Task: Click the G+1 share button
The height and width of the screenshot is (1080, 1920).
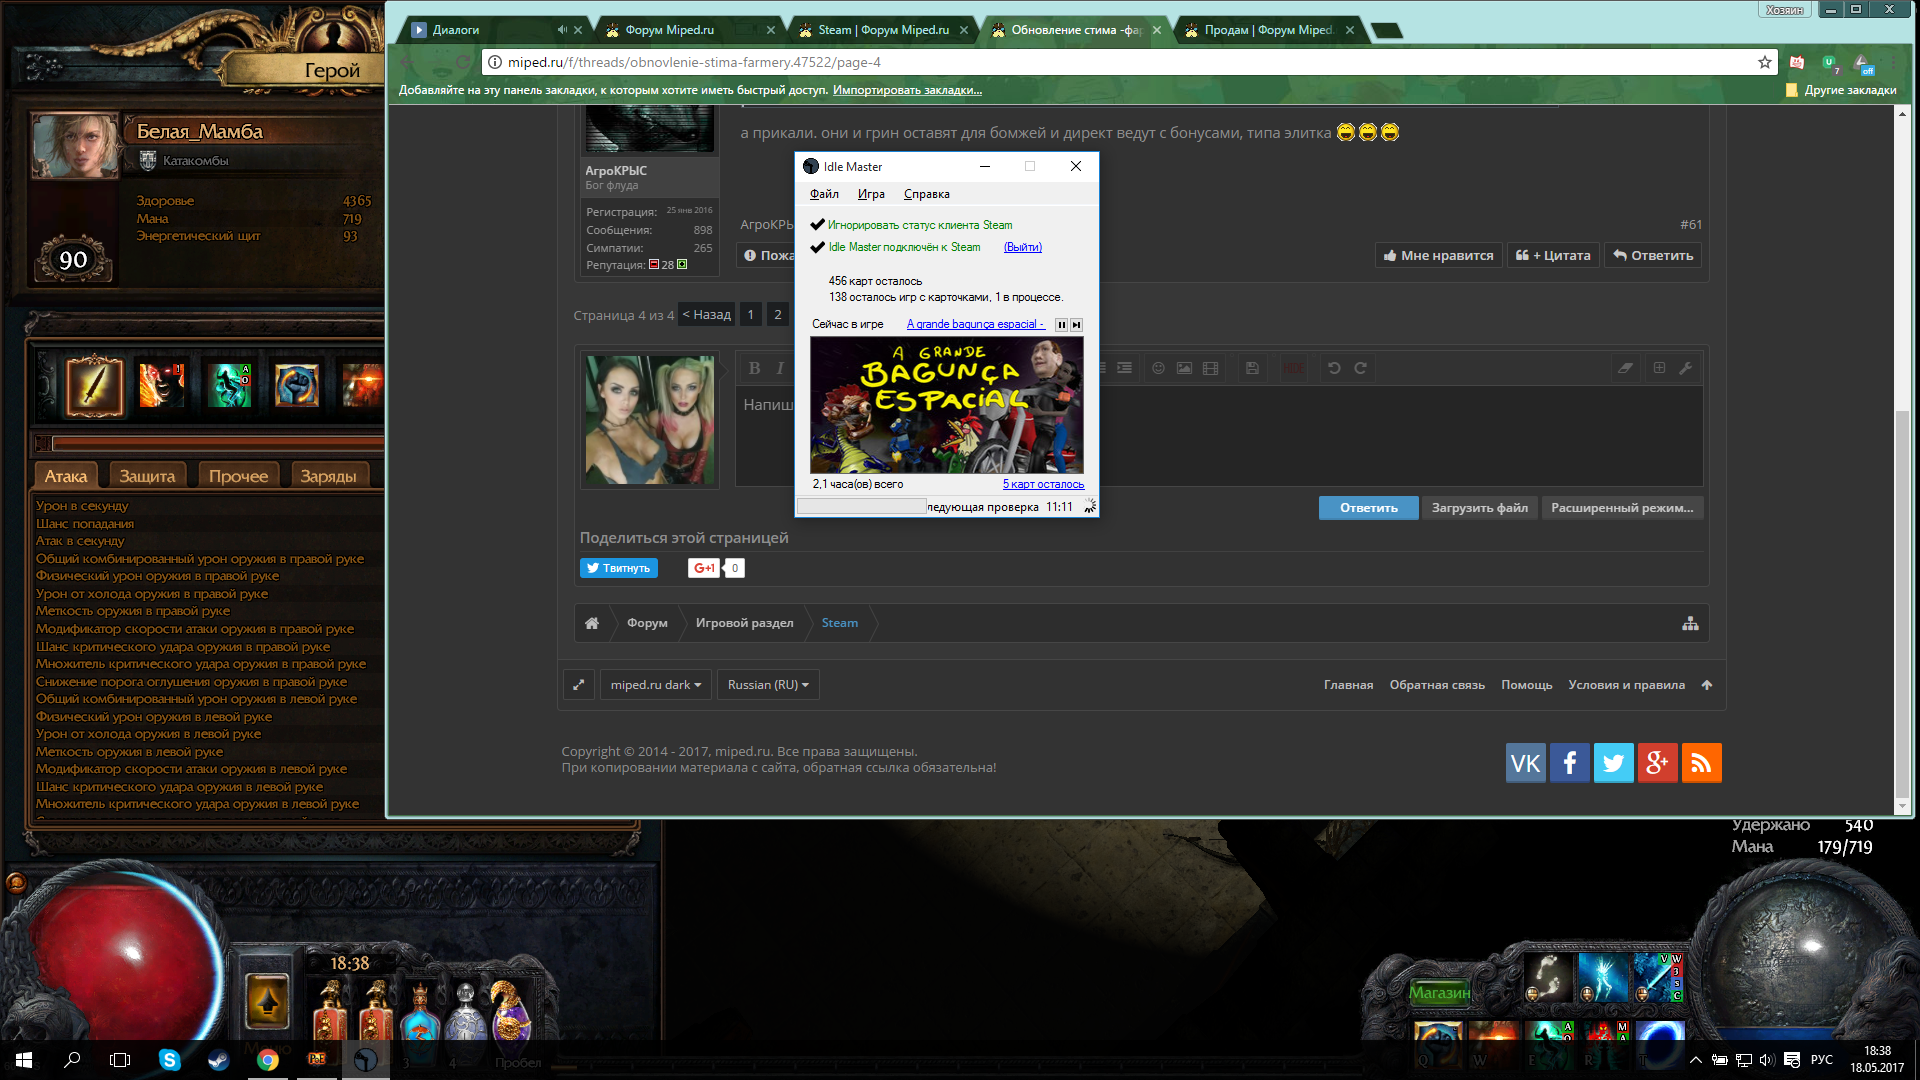Action: coord(704,568)
